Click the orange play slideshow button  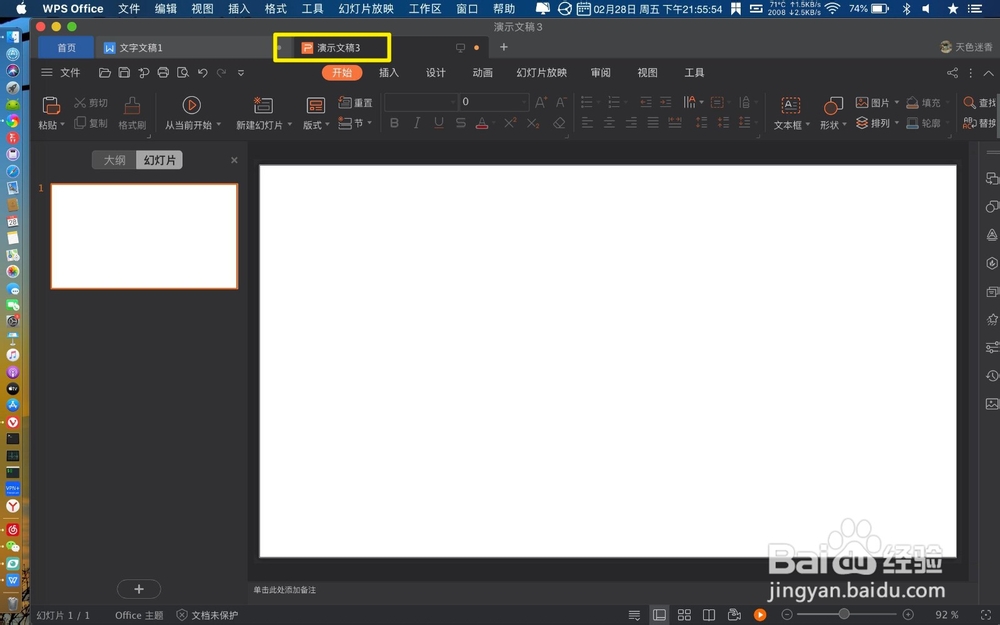tap(760, 615)
